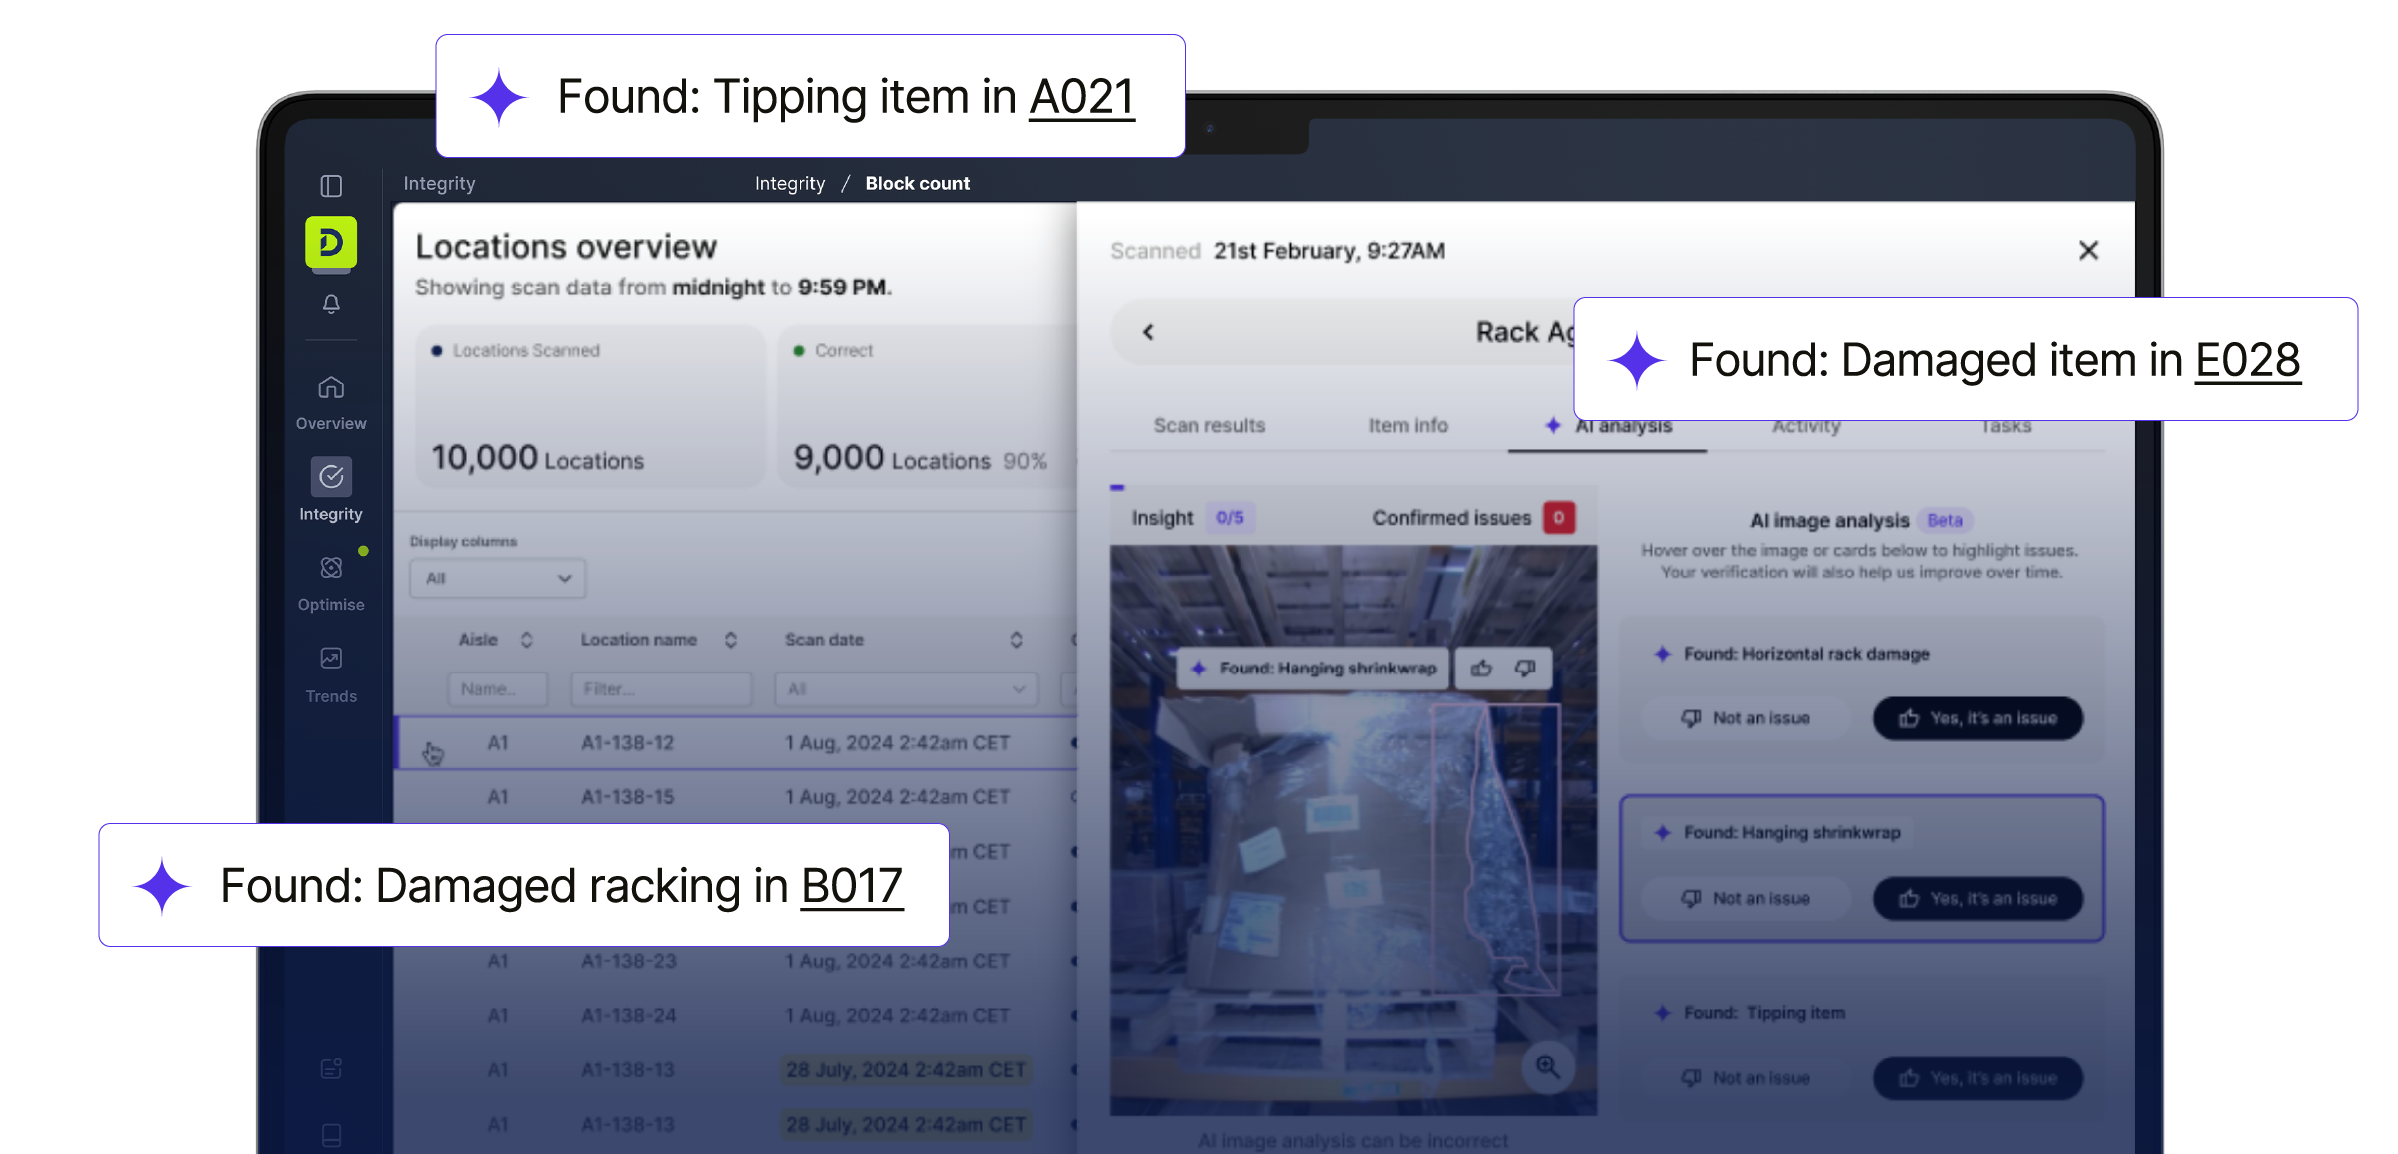Image resolution: width=2398 pixels, height=1154 pixels.
Task: Thumbs up the Hanging shrinkwrap image label
Action: [1481, 668]
